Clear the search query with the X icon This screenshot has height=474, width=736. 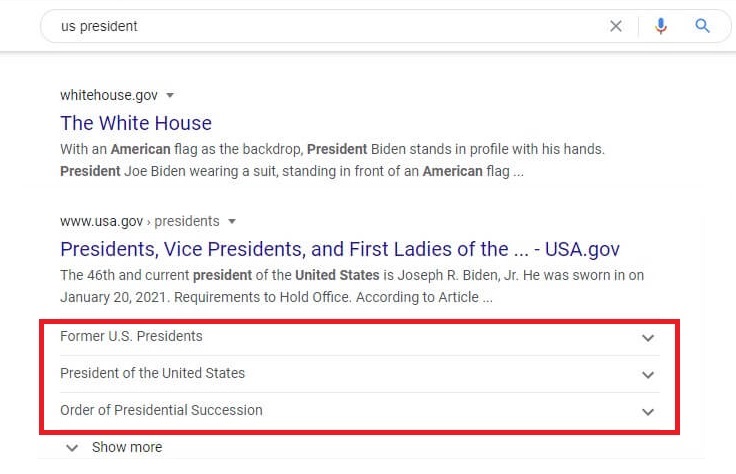[616, 26]
